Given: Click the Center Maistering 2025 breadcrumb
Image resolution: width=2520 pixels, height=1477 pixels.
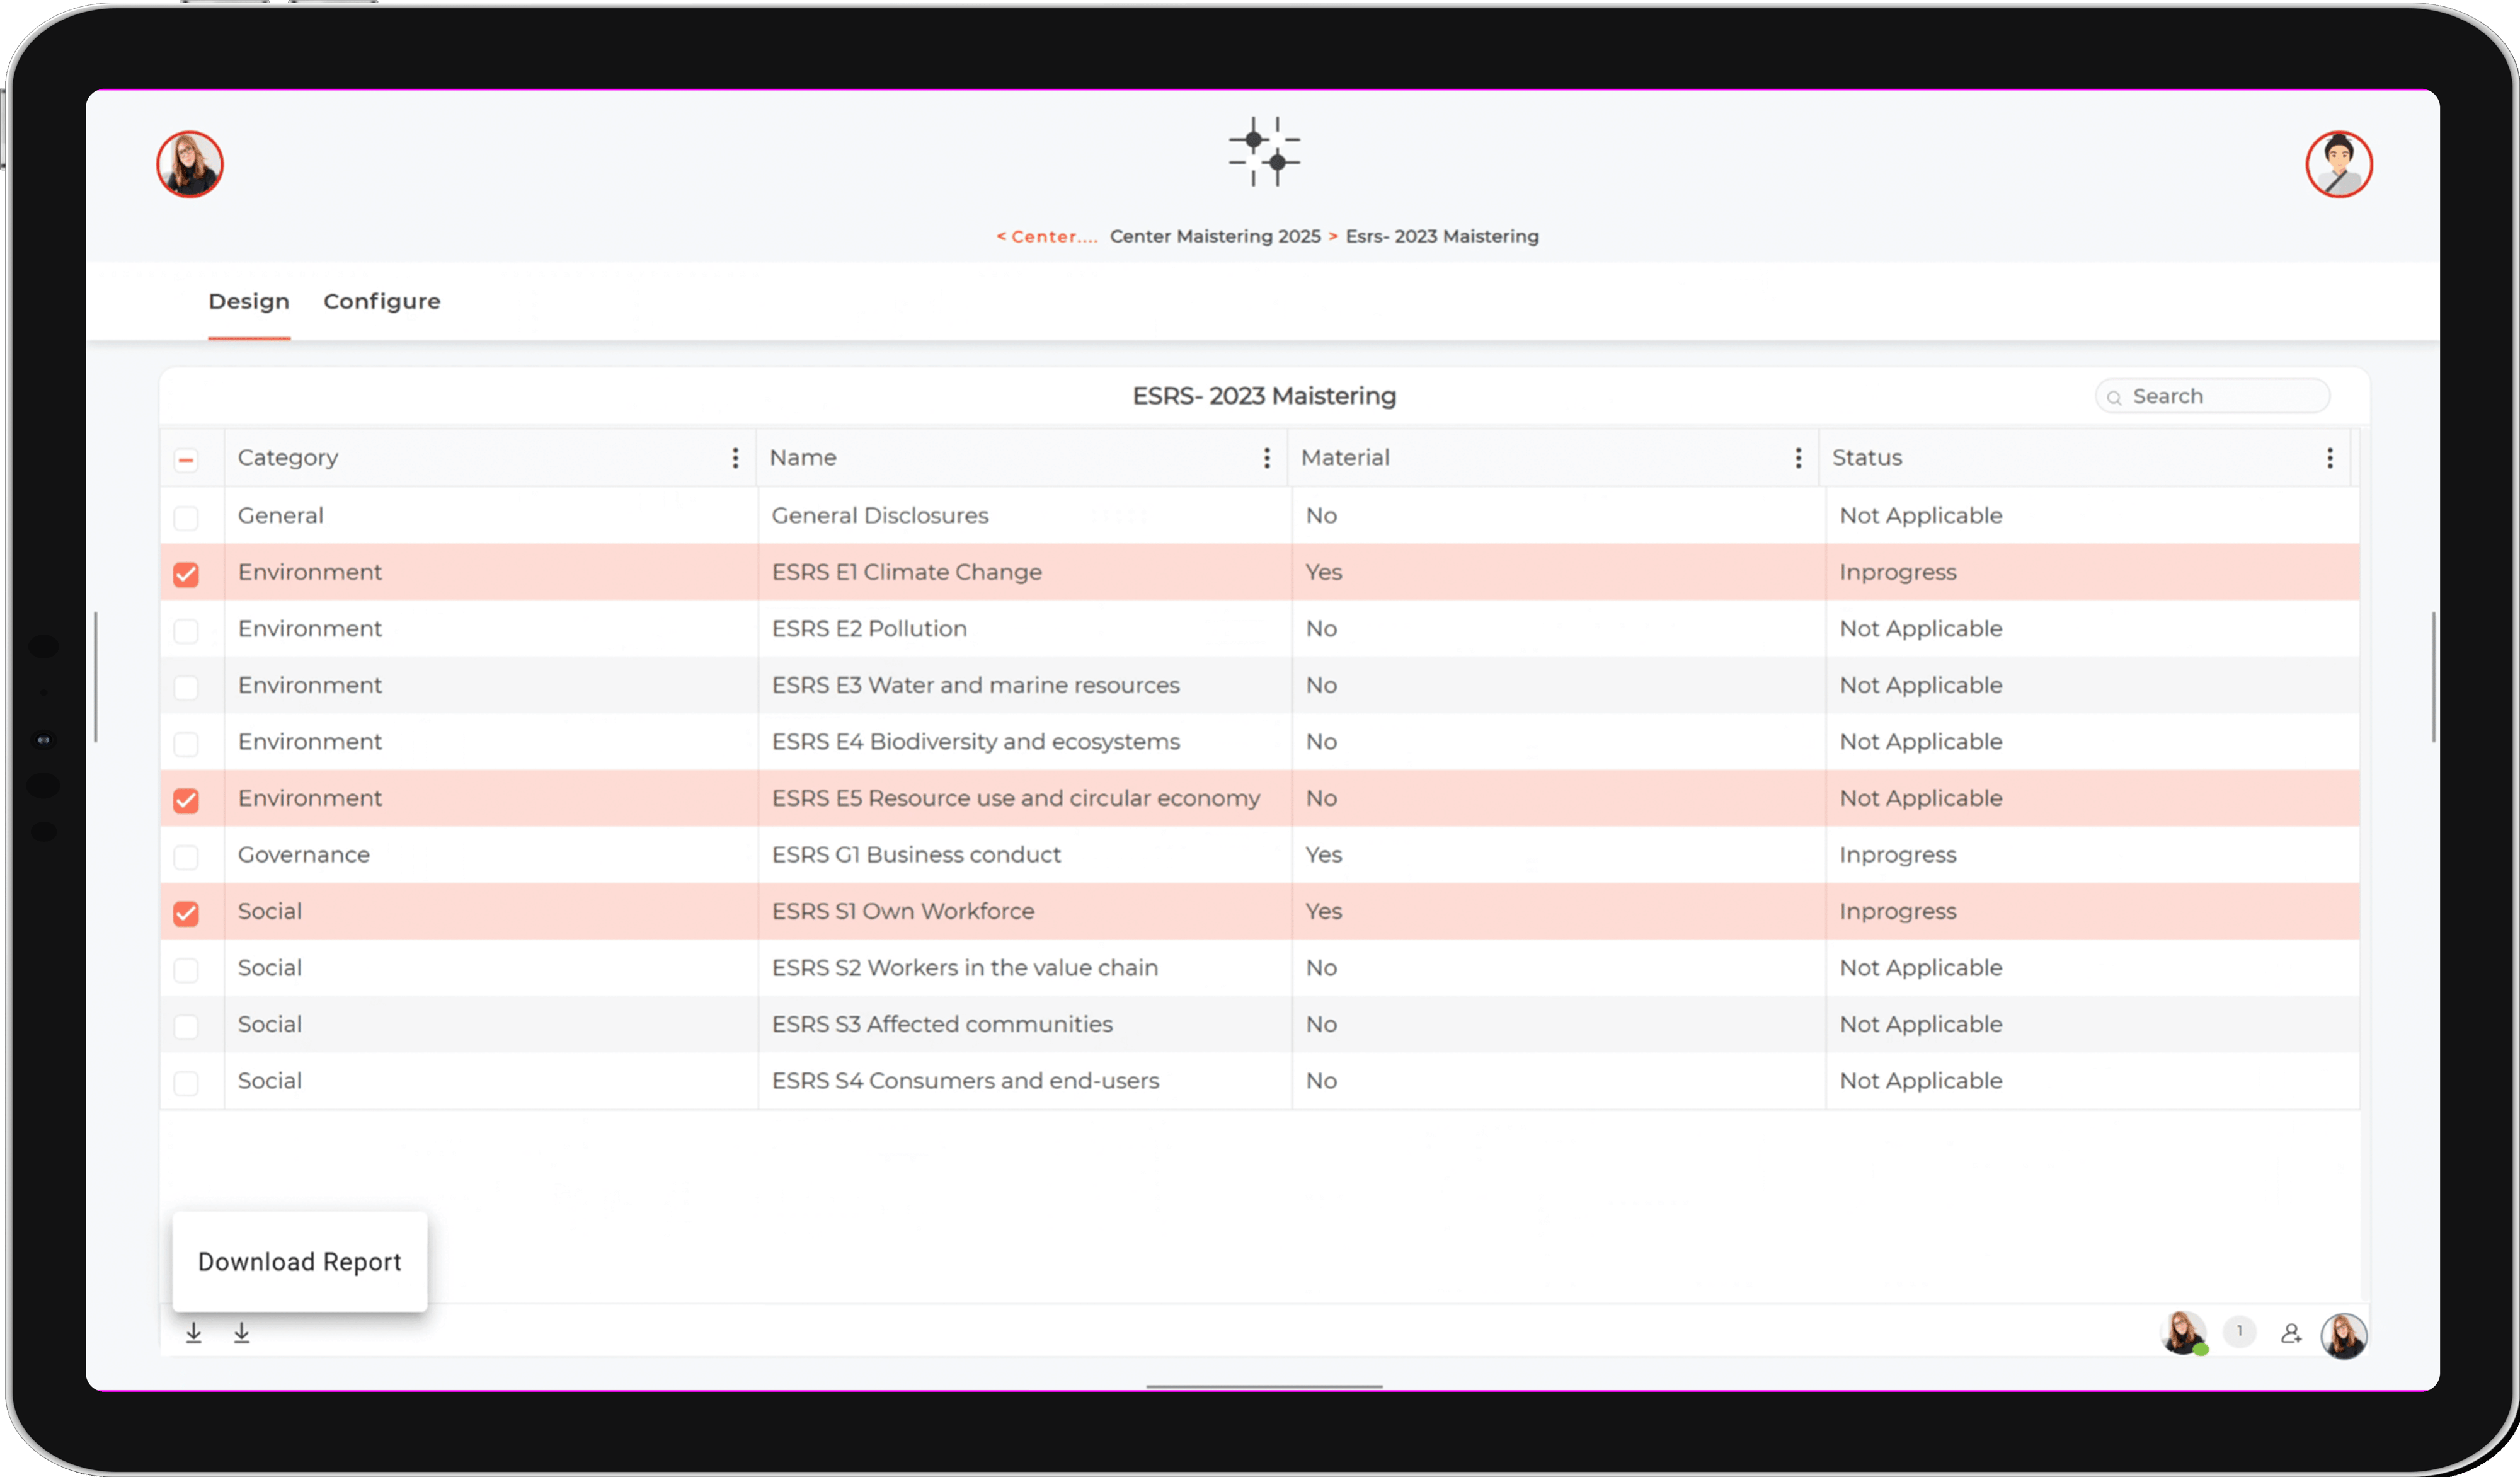Looking at the screenshot, I should tap(1216, 237).
